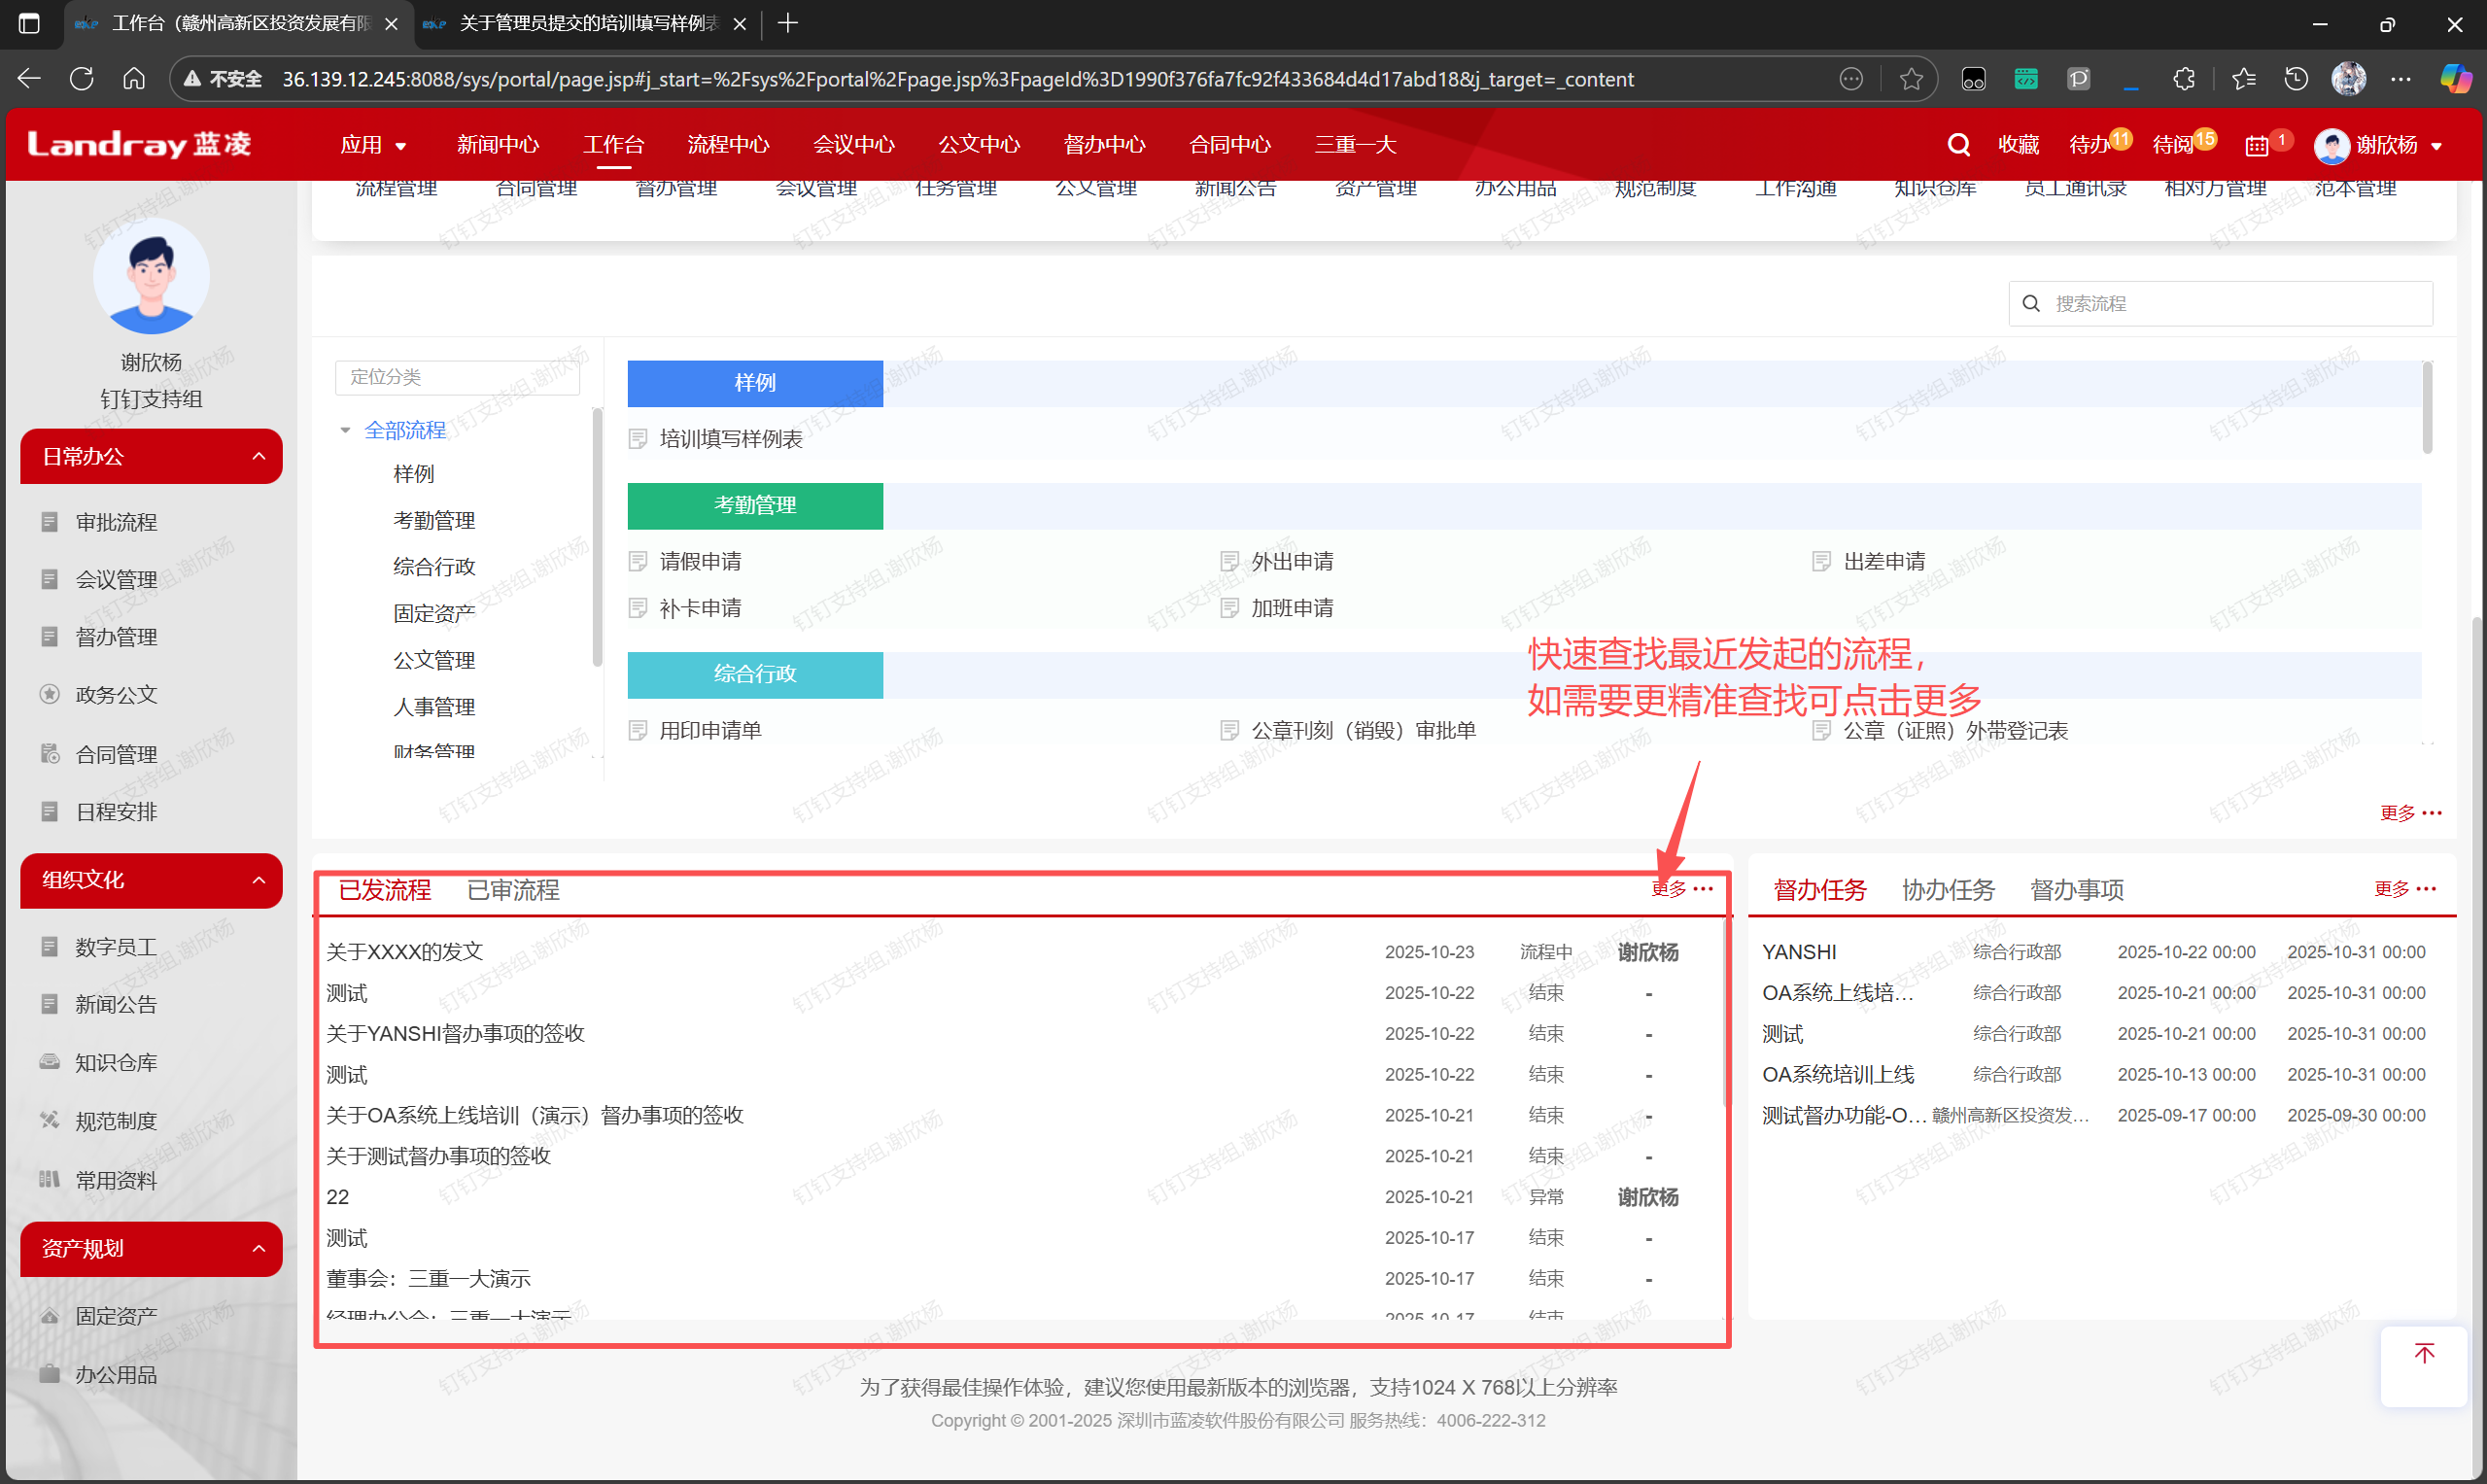This screenshot has height=1484, width=2487.
Task: Open 流程中心 in top navigation
Action: 728,145
